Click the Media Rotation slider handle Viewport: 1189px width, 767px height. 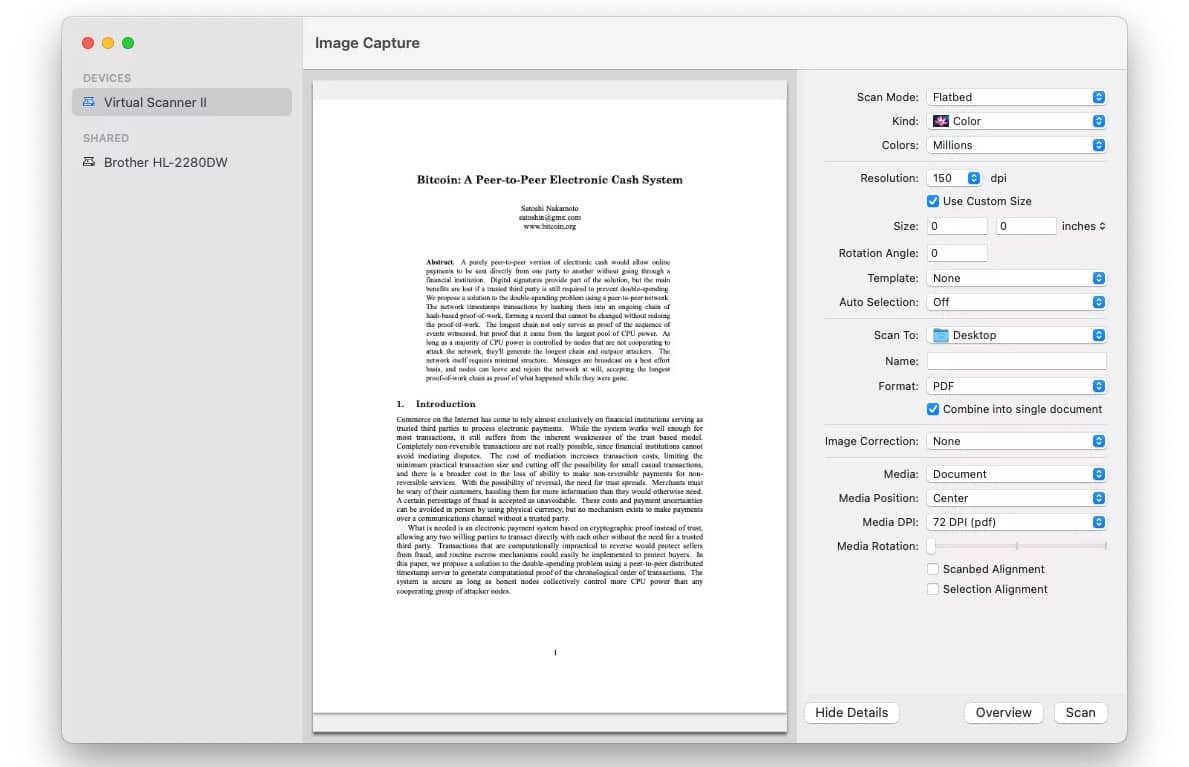click(931, 546)
